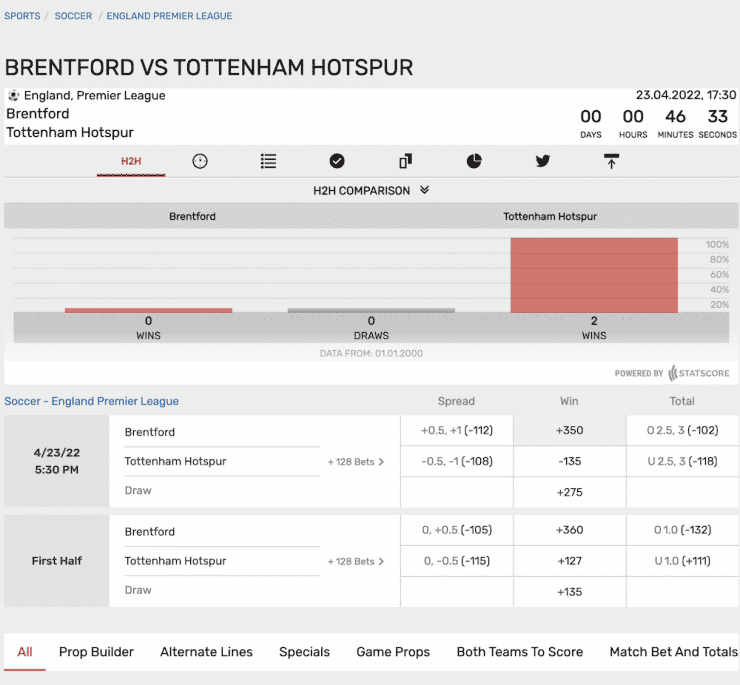Select the H2H tab

click(x=131, y=161)
